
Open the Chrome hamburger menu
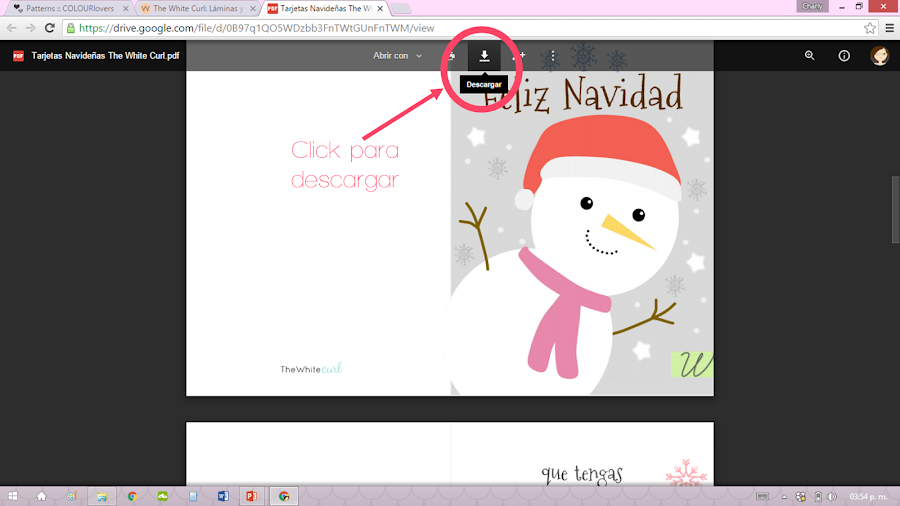click(890, 28)
